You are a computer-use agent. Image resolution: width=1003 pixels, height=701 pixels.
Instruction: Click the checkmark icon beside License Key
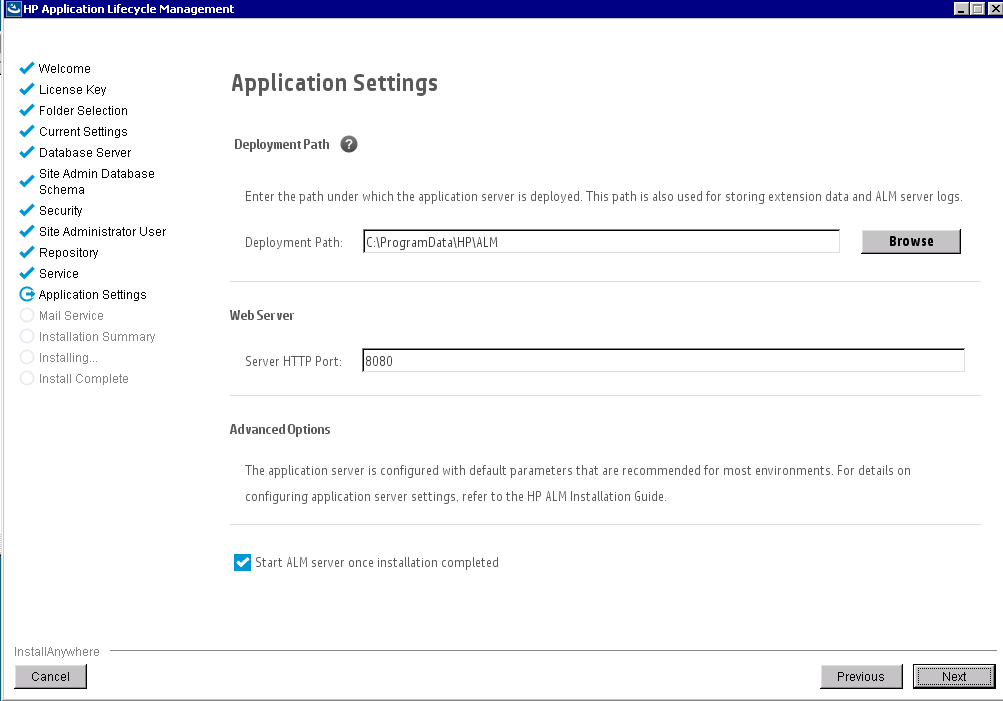click(x=27, y=89)
